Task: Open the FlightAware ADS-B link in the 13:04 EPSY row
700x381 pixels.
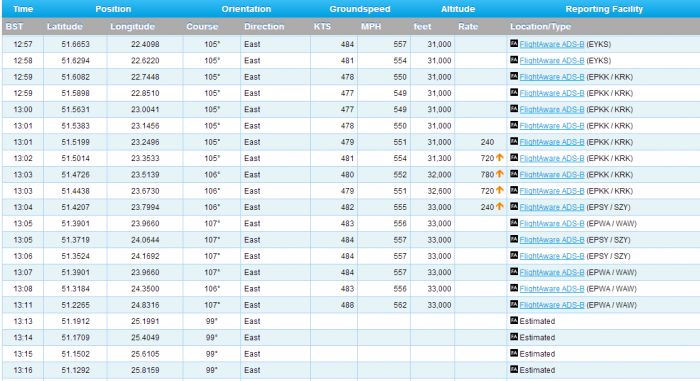Action: pos(552,207)
